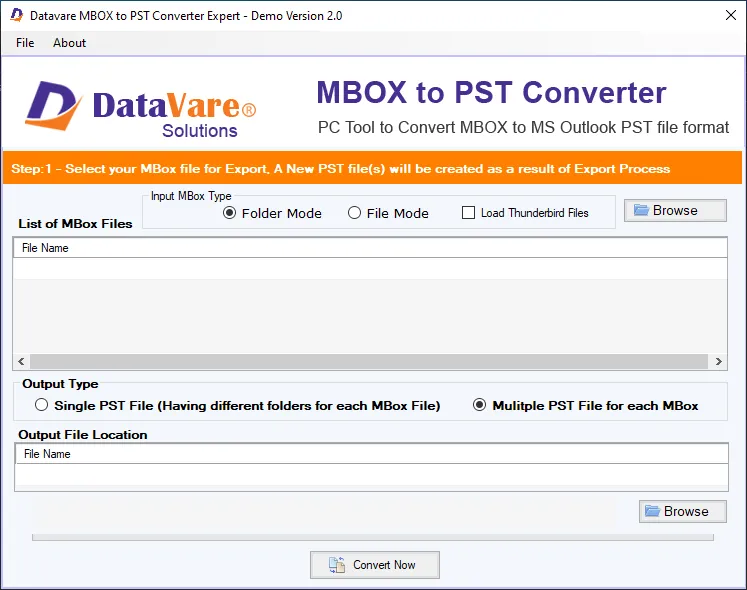Screen dimensions: 747x590
Task: Click the horizontal scrollbar track in MBox list
Action: click(369, 361)
